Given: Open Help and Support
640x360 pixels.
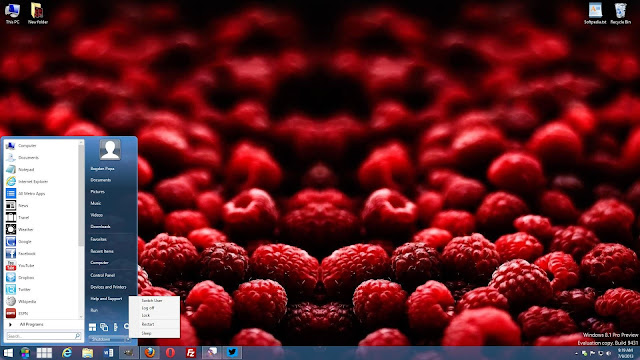Looking at the screenshot, I should click(106, 299).
